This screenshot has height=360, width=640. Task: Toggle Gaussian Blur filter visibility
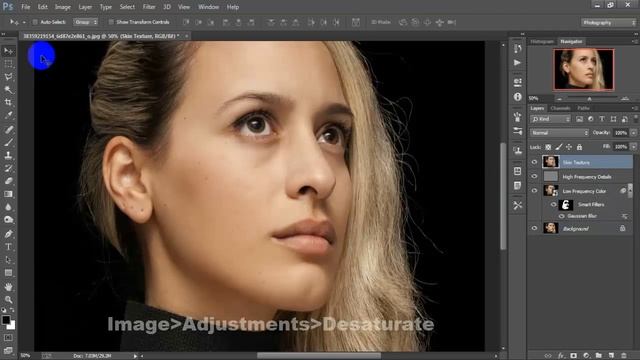pyautogui.click(x=562, y=216)
